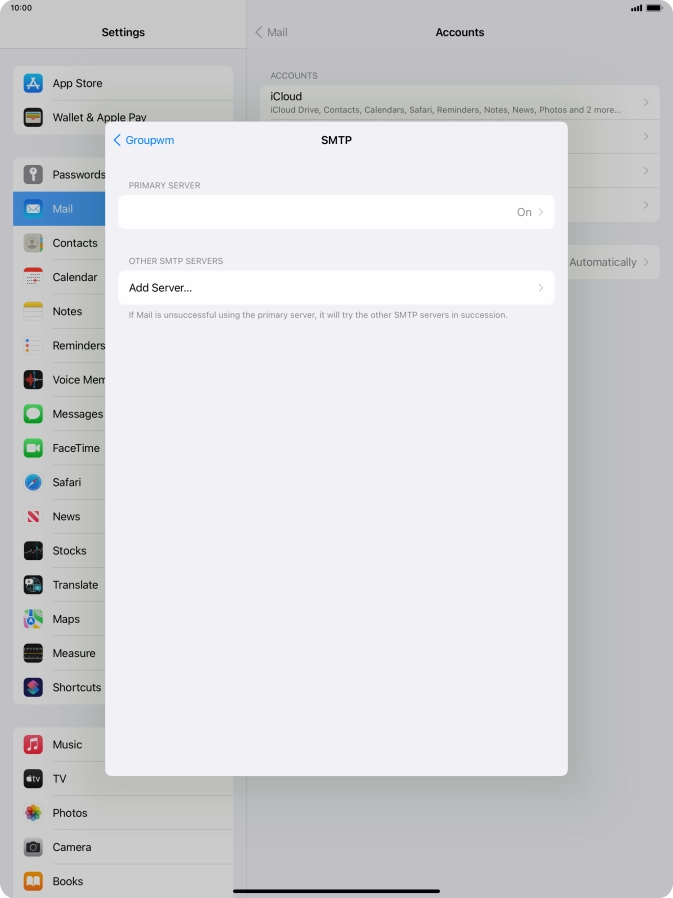
Task: Select Photos in settings sidebar
Action: (69, 813)
